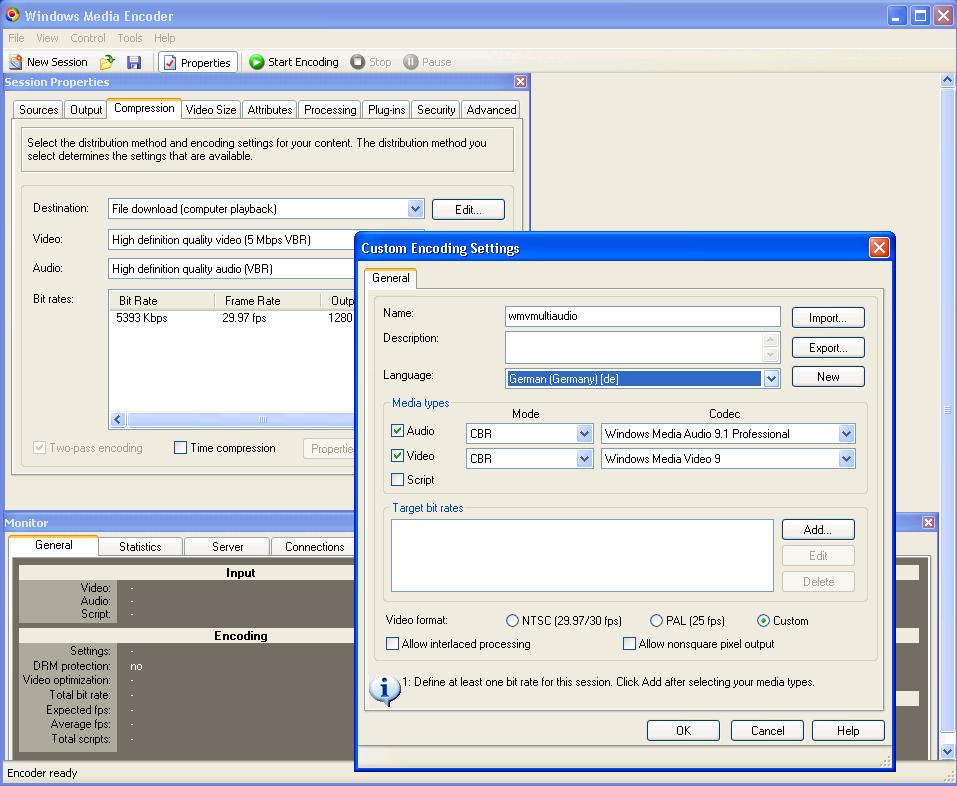
Task: Open the File menu
Action: point(16,38)
